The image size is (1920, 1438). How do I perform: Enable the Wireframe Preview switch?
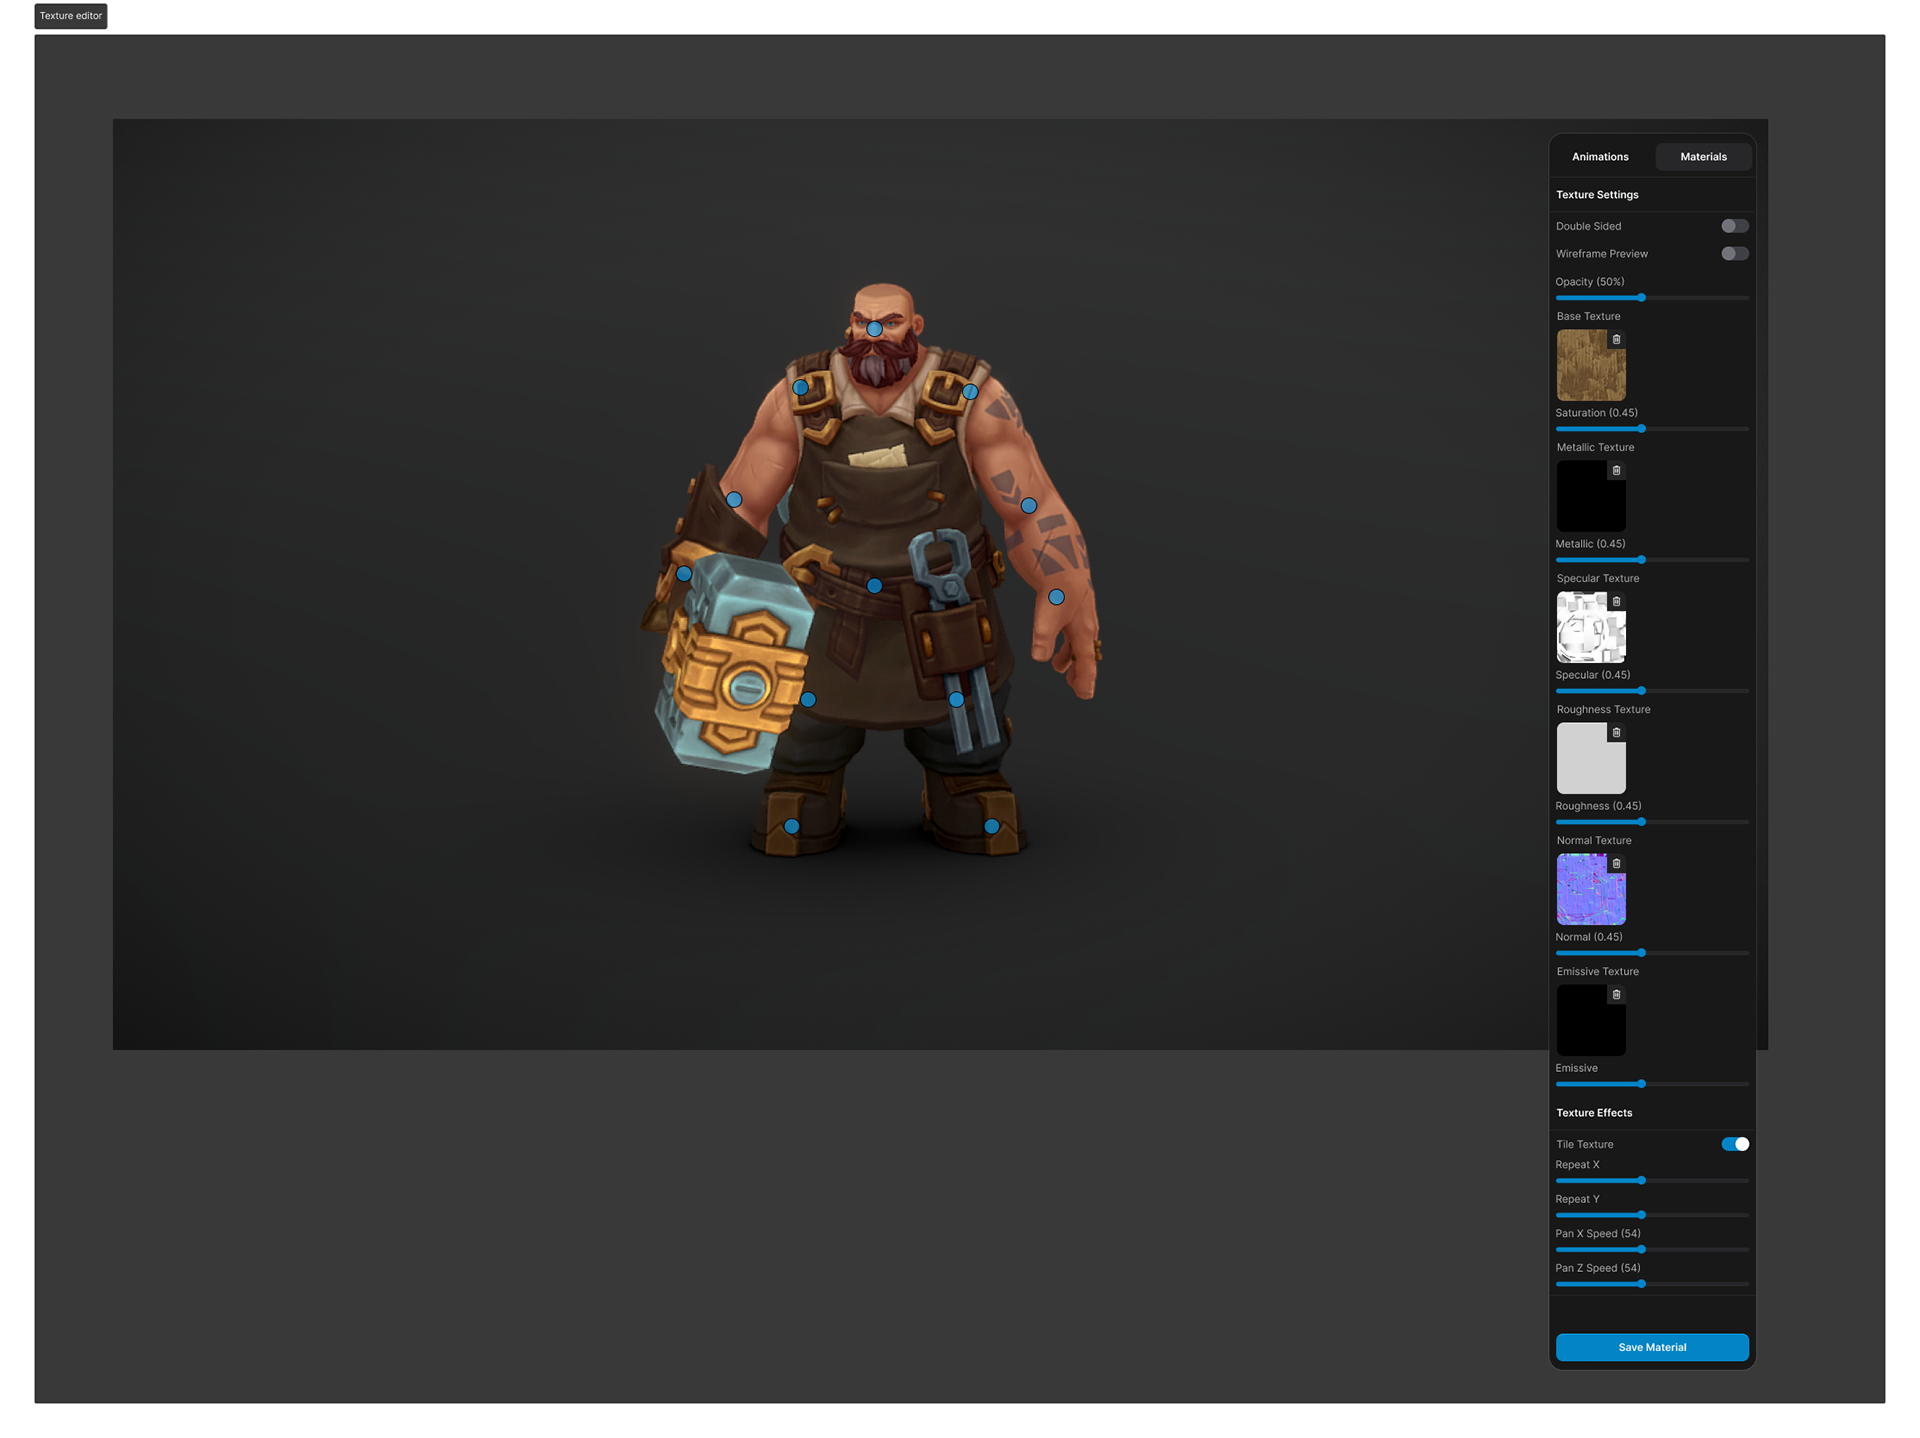pyautogui.click(x=1734, y=254)
